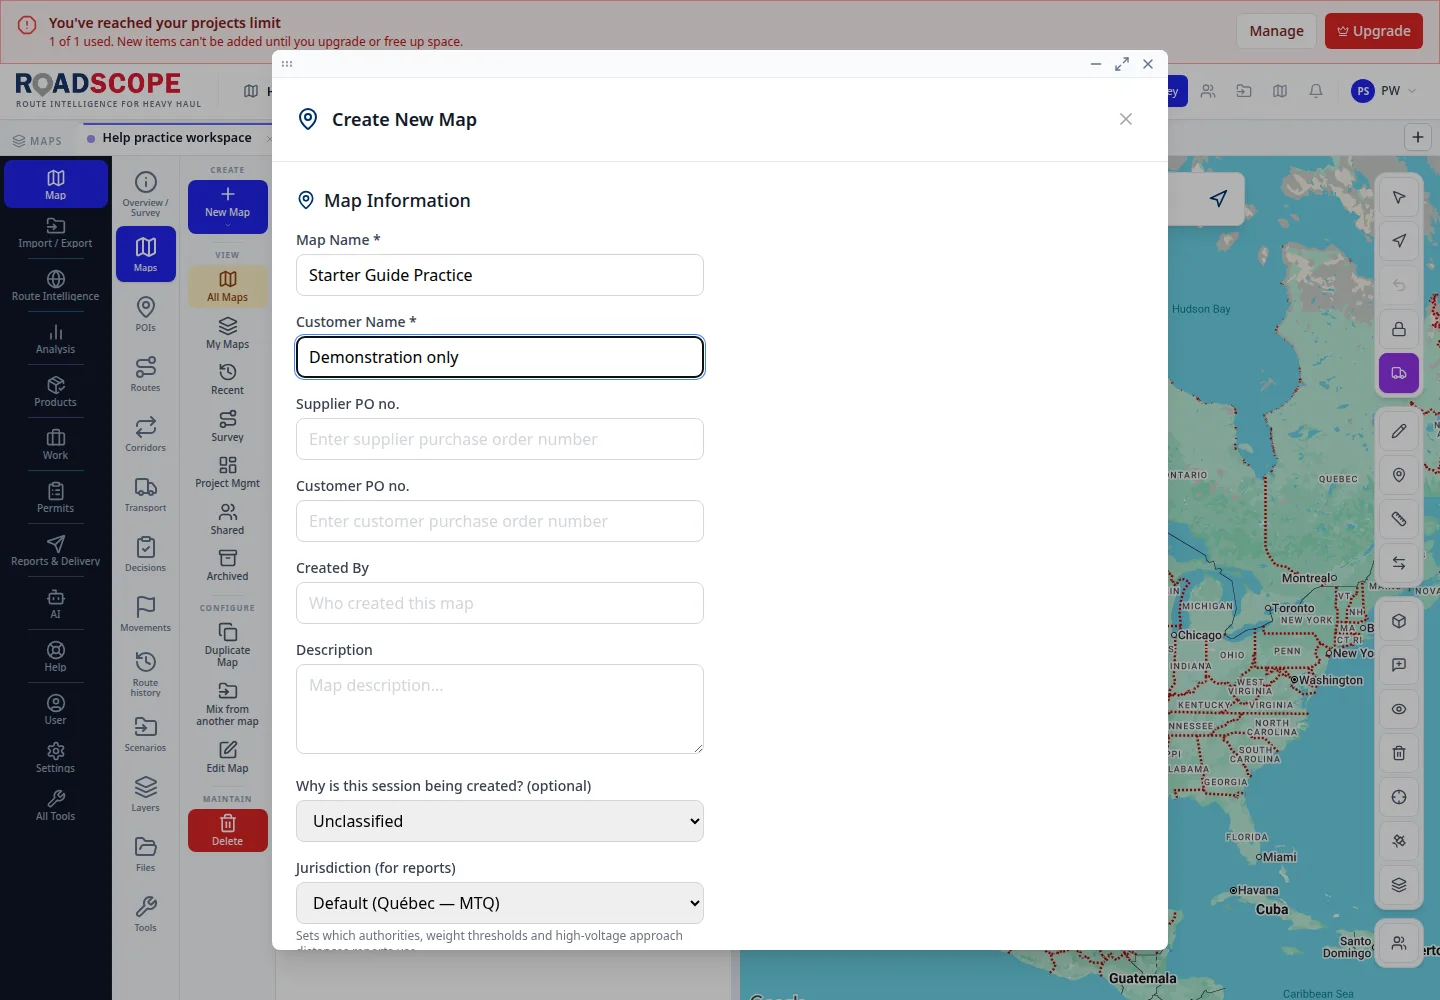Open the User section
The width and height of the screenshot is (1440, 1000).
pos(55,710)
